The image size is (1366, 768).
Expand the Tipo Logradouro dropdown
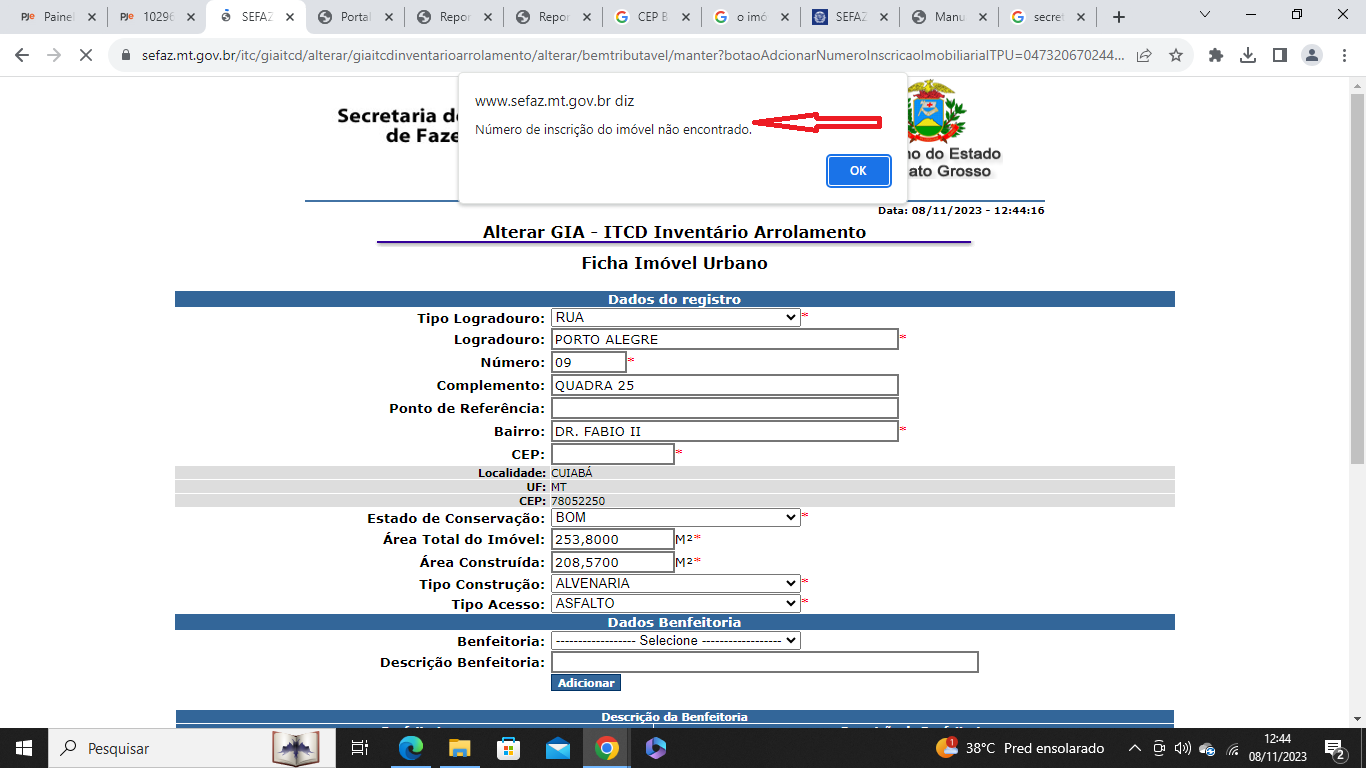(675, 318)
